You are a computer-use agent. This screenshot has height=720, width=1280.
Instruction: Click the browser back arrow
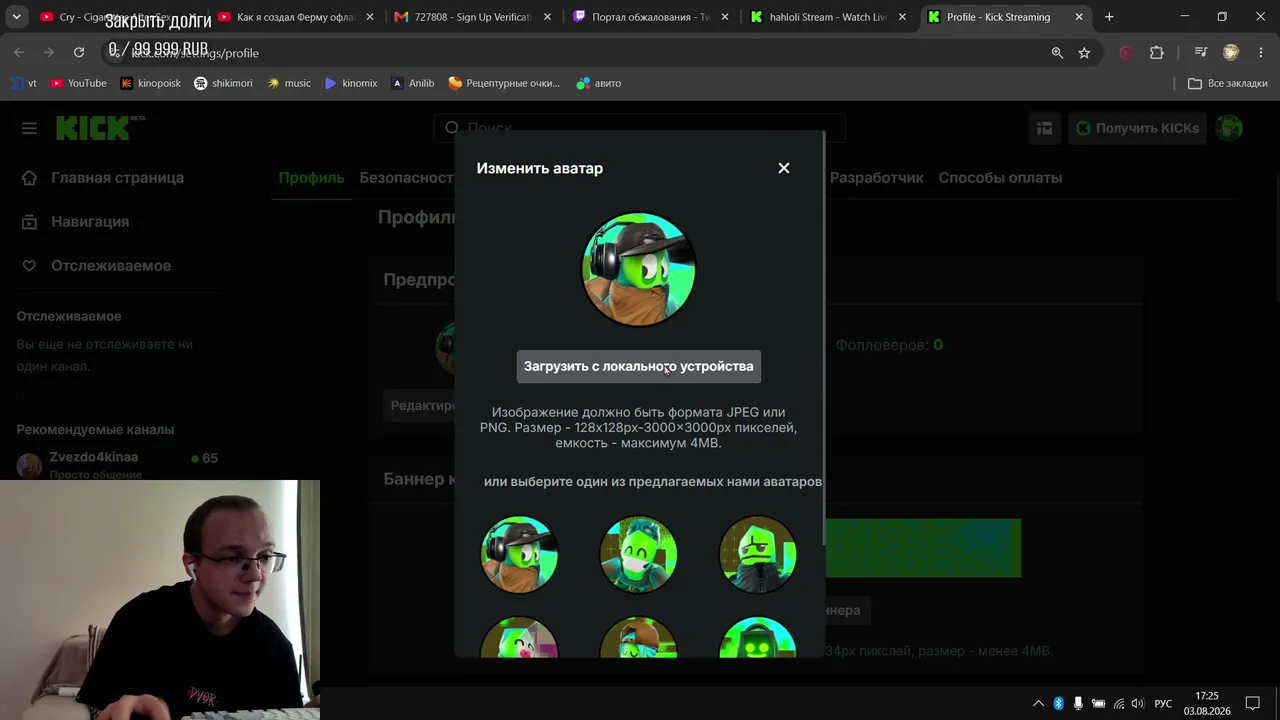[x=19, y=53]
